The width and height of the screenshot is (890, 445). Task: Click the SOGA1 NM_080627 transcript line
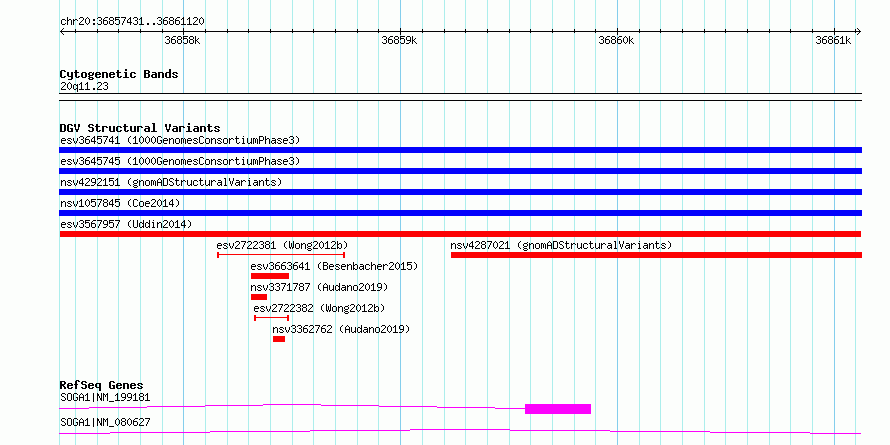tap(460, 431)
